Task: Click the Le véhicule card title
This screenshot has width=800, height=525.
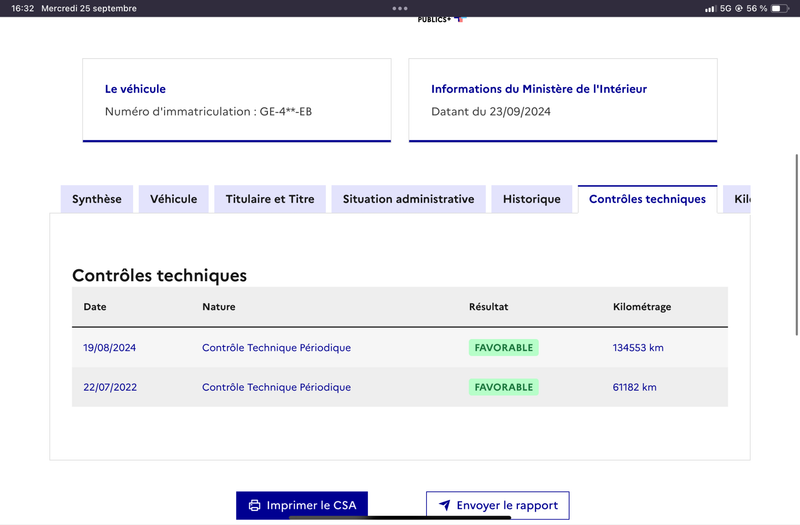Action: coord(135,89)
